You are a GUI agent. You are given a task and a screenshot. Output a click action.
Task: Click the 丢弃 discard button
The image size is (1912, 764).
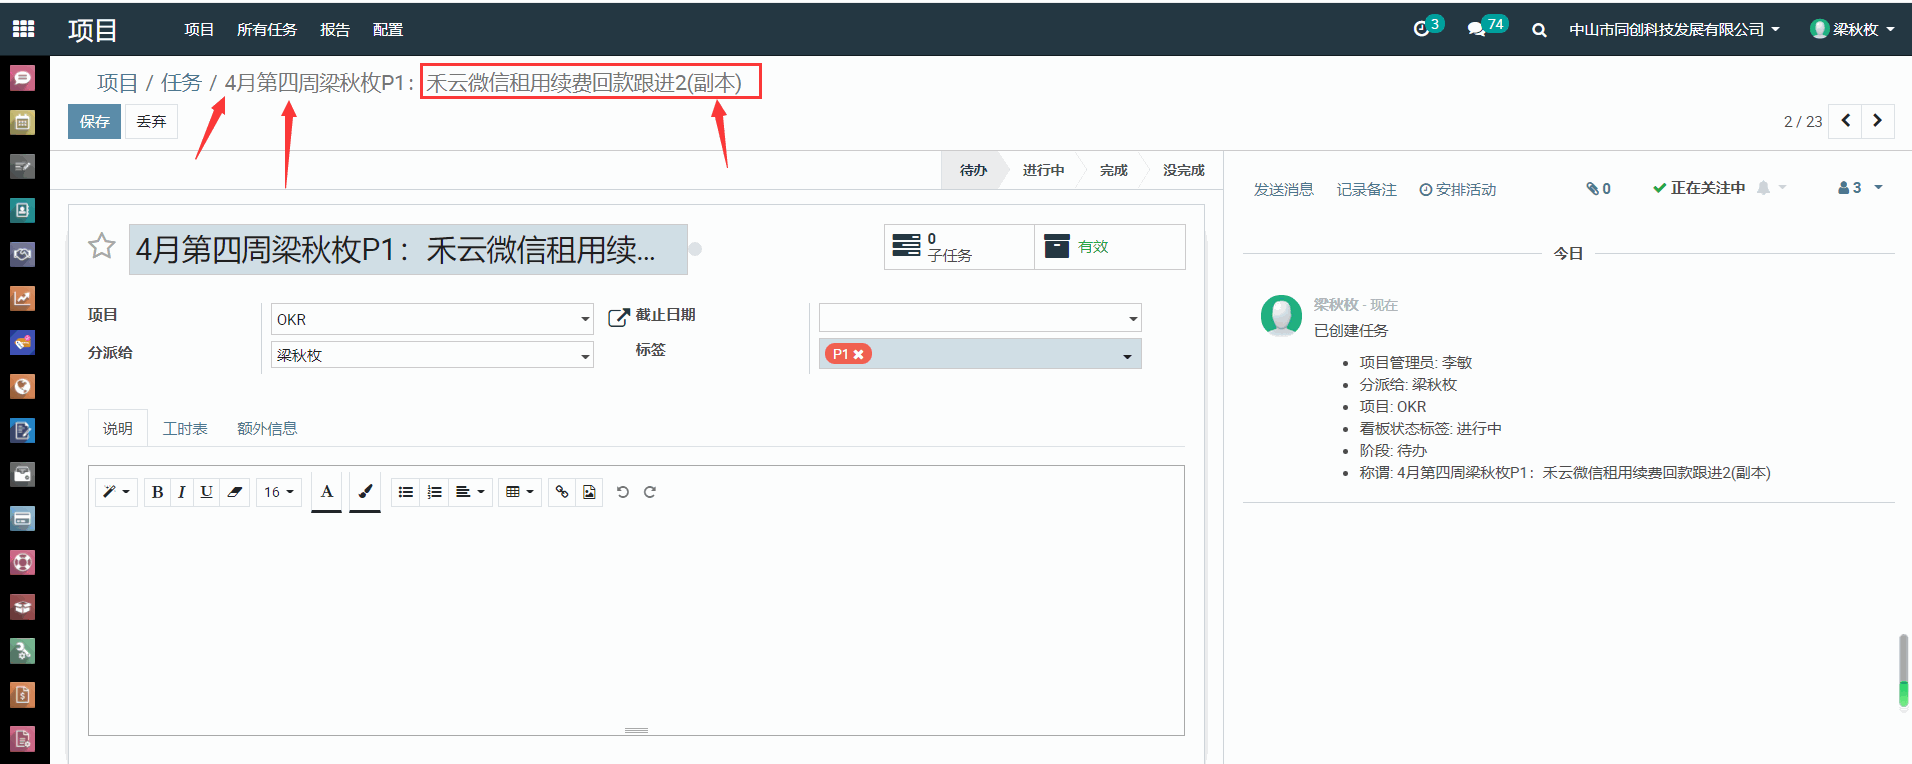pos(151,122)
